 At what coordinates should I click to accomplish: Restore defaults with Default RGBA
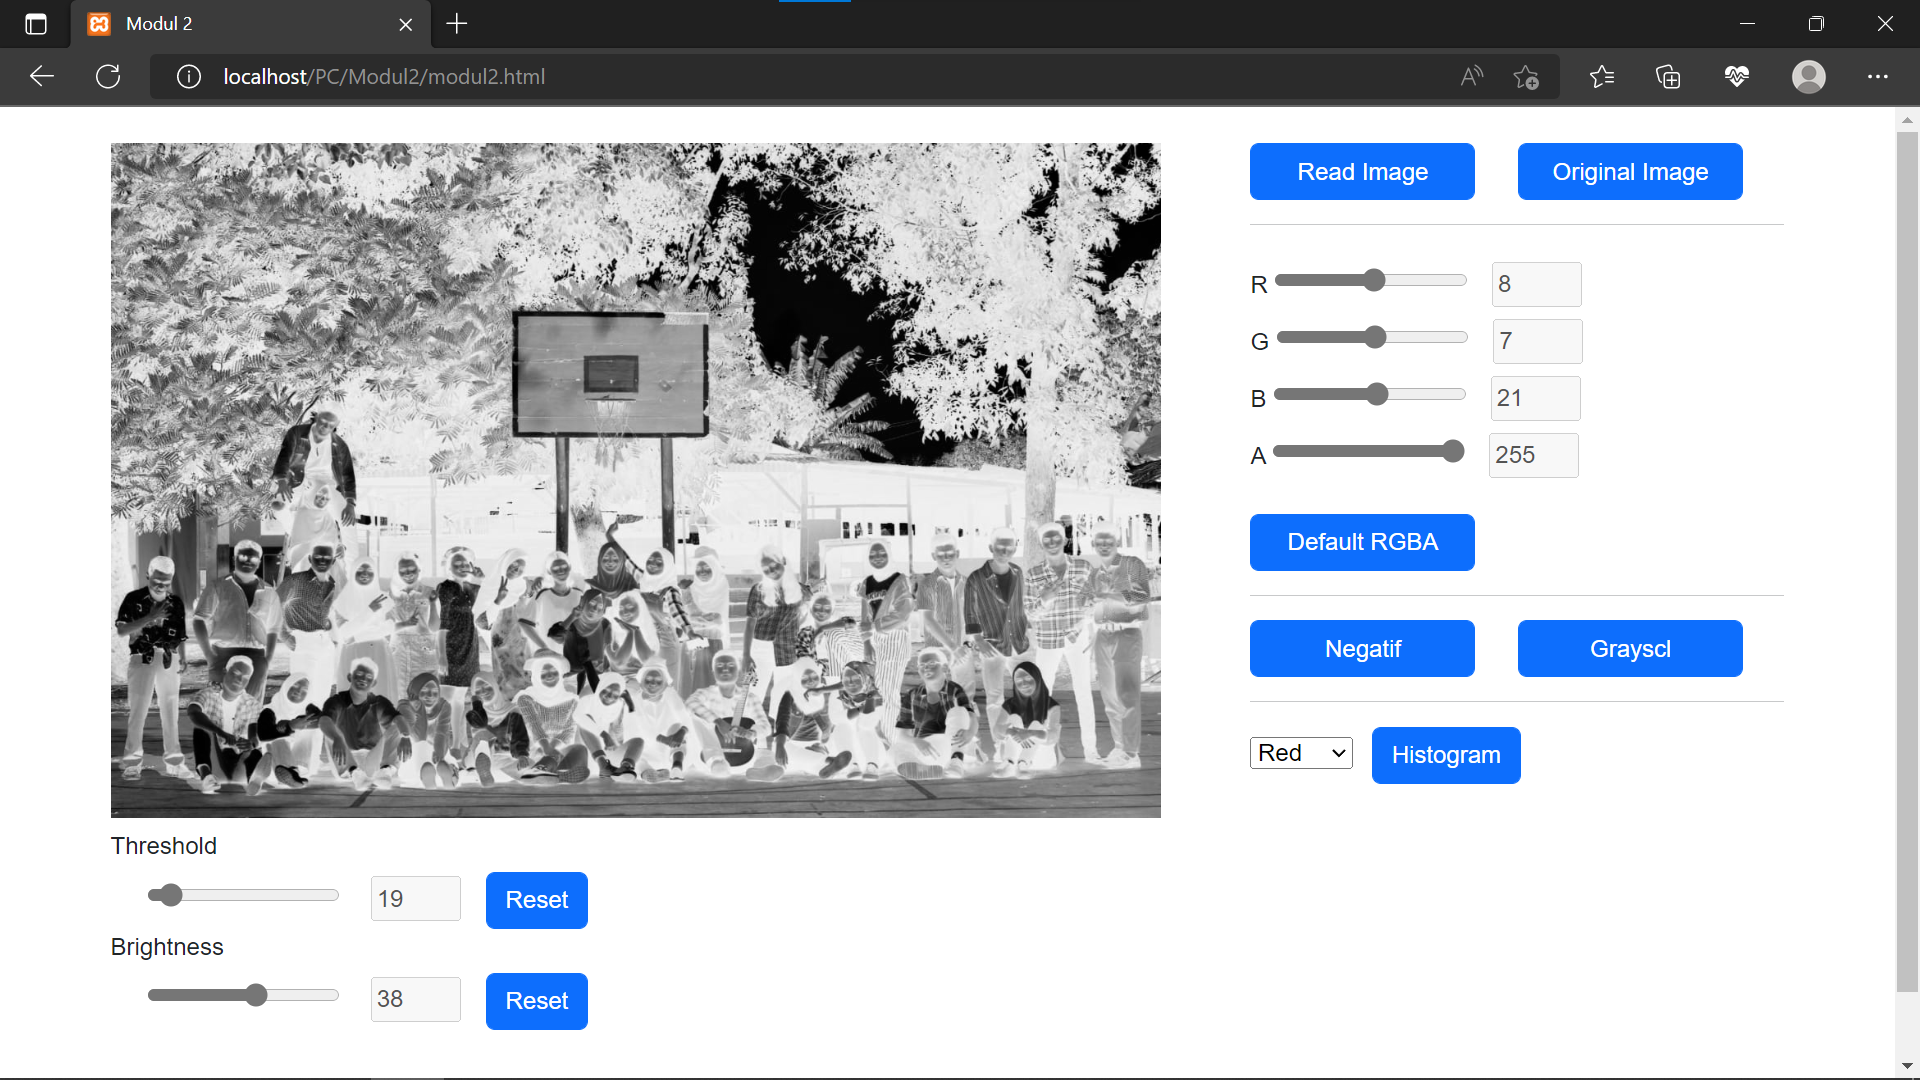pyautogui.click(x=1362, y=542)
